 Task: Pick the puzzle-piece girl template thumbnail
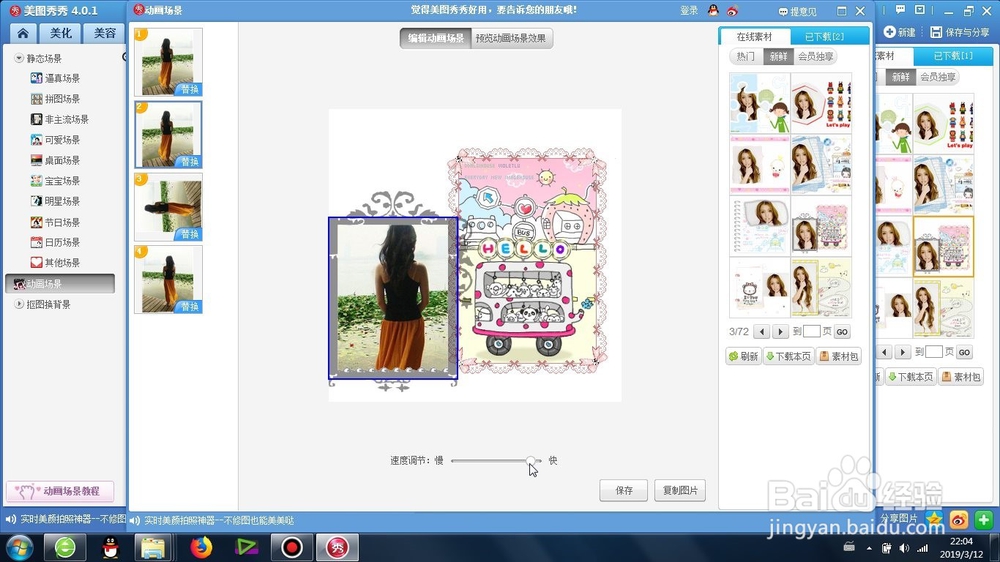(760, 102)
